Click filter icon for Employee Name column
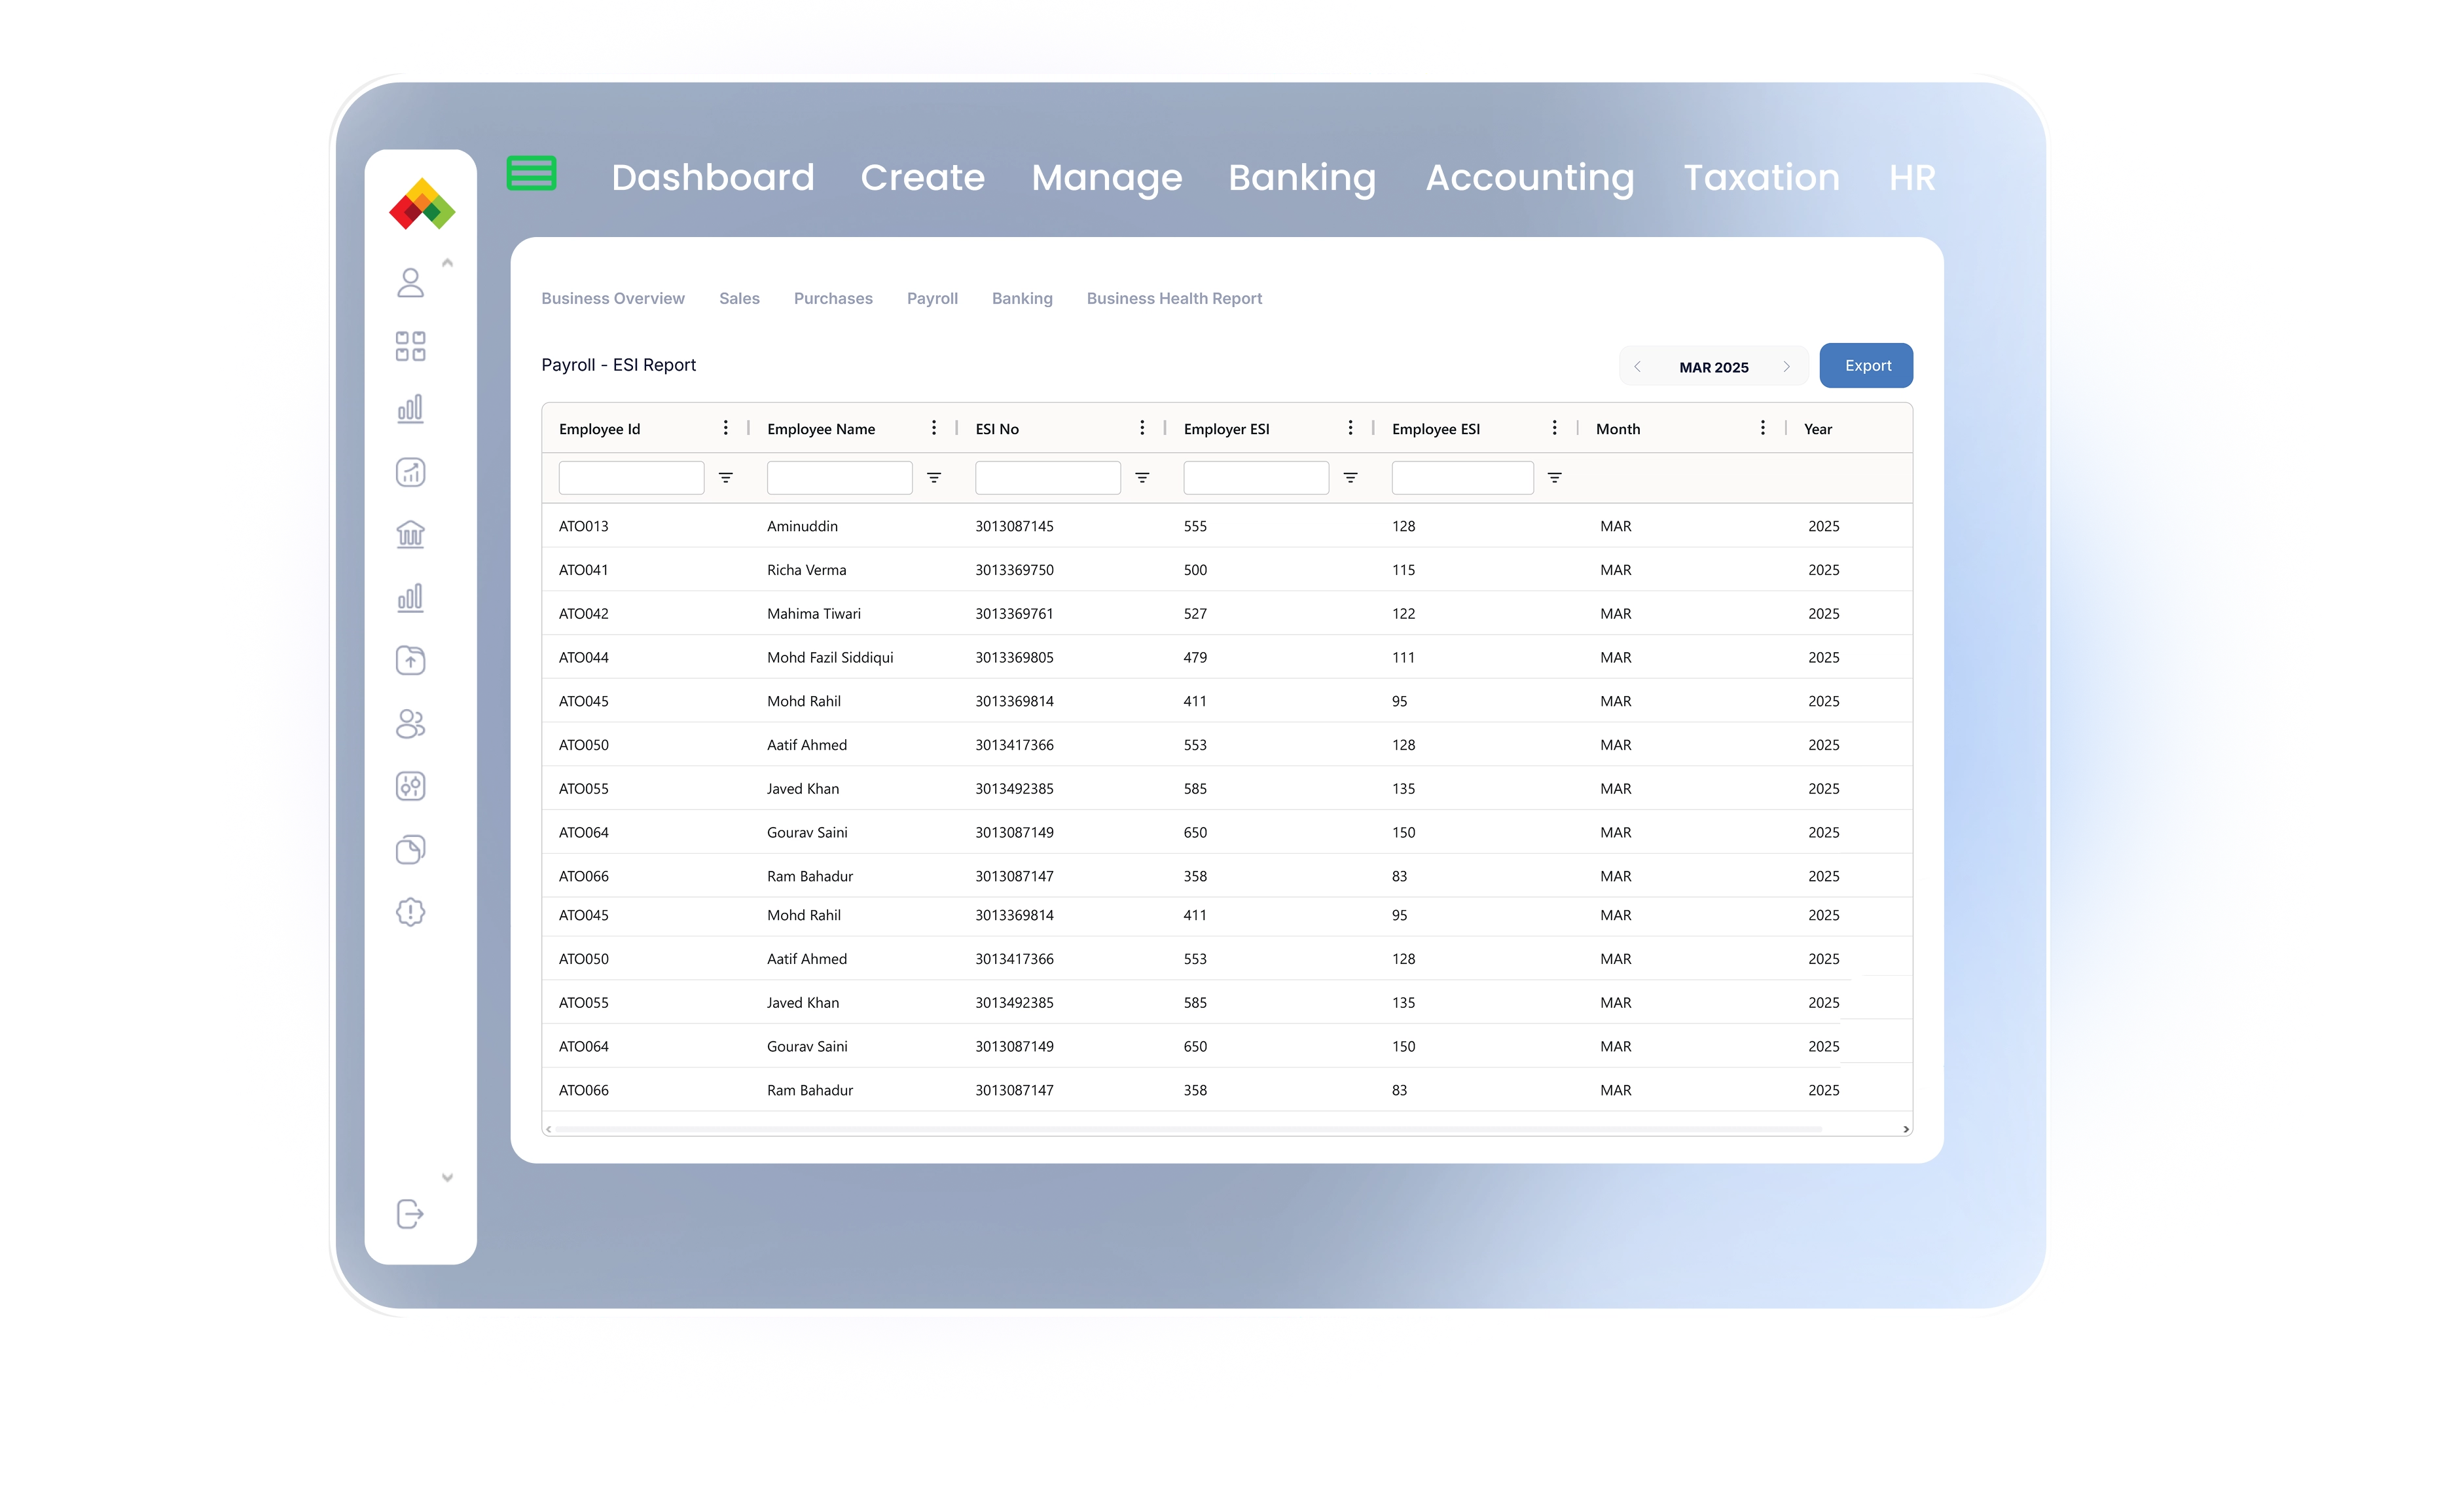 [934, 478]
